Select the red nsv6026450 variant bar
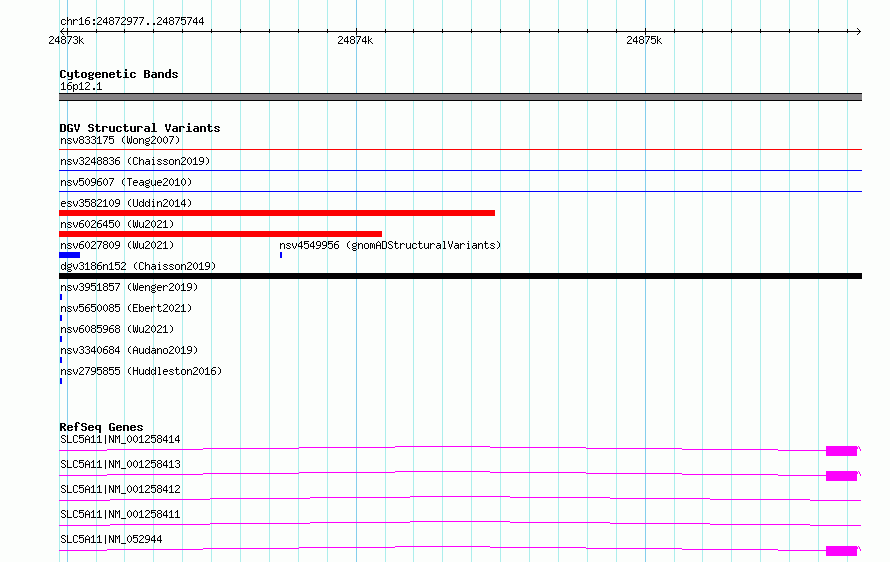The image size is (890, 562). click(220, 234)
